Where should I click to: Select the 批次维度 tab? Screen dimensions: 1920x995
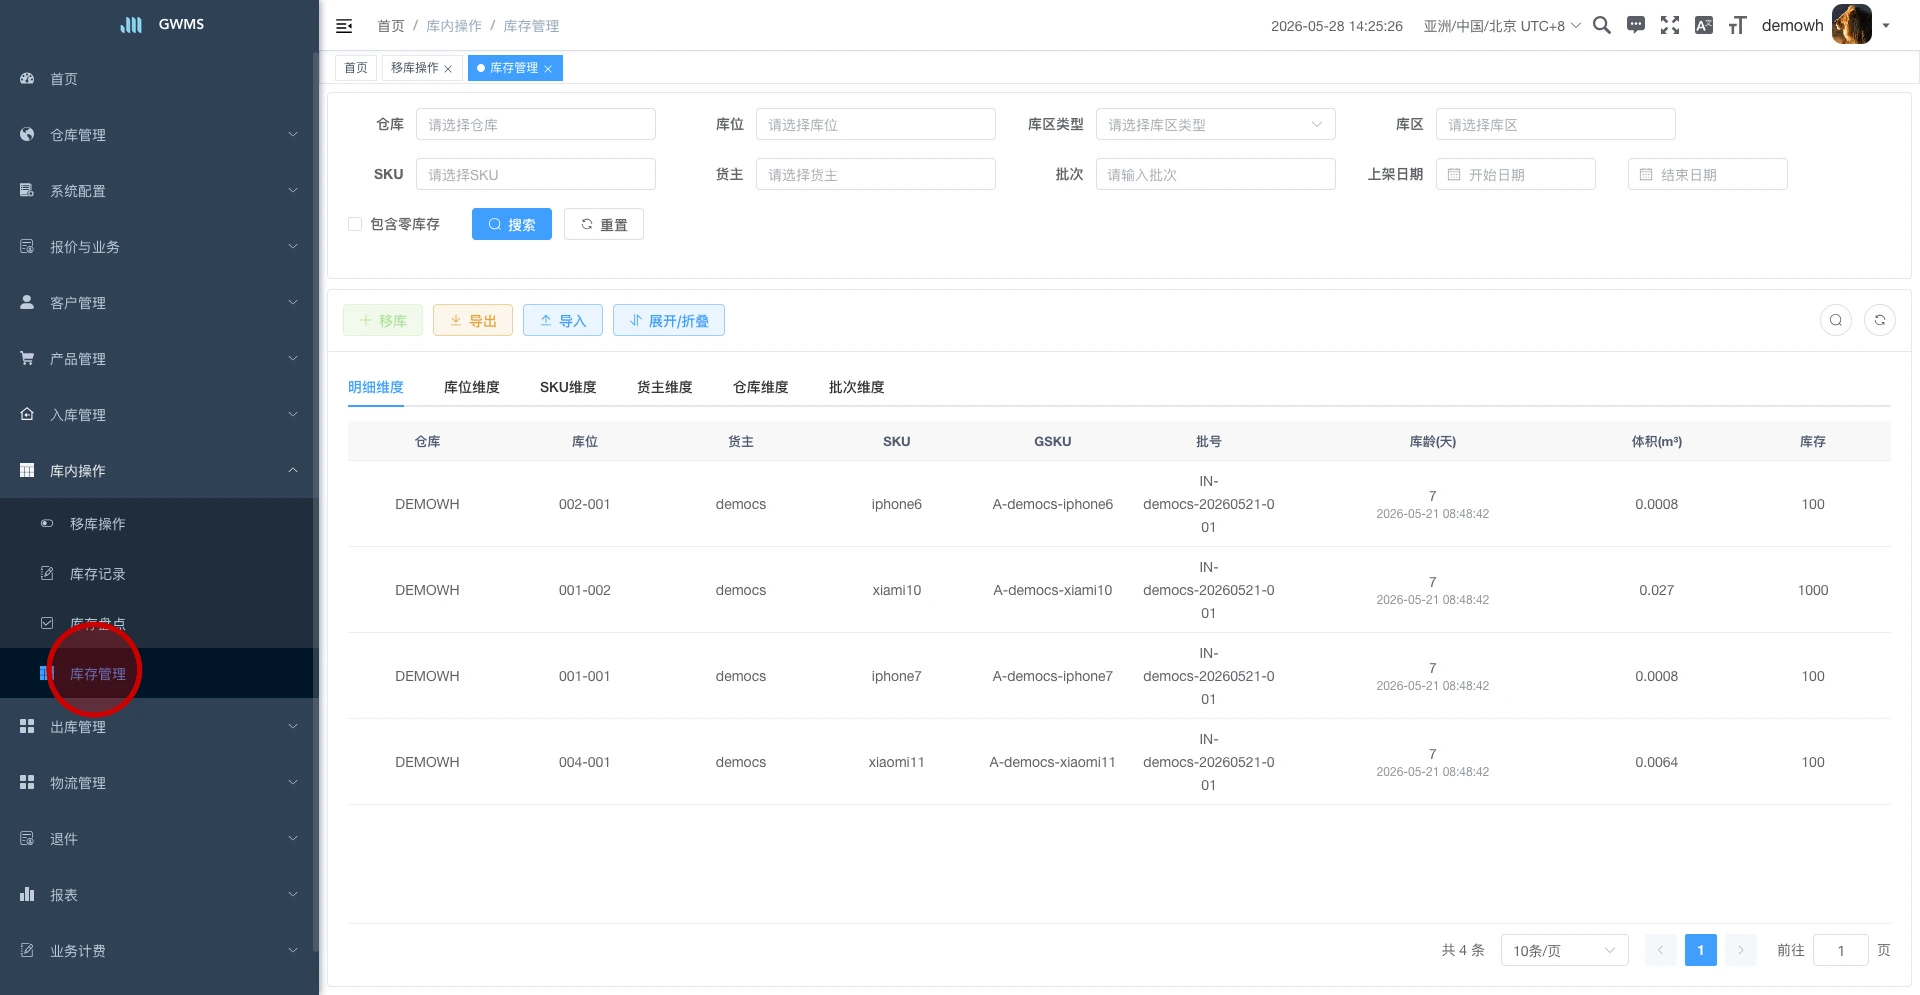(857, 387)
